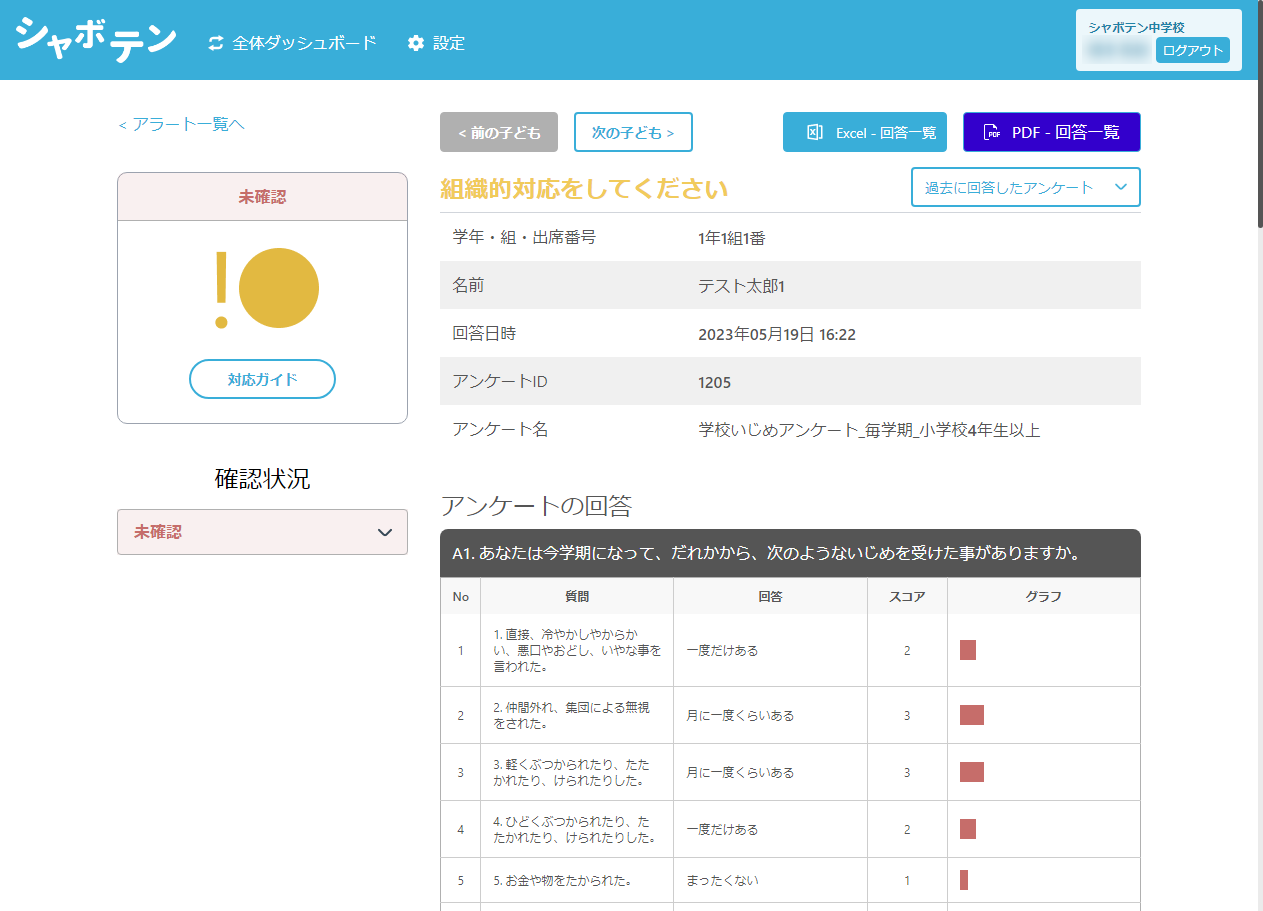The image size is (1263, 911).
Task: Click row 2 graph bar
Action: pos(972,715)
